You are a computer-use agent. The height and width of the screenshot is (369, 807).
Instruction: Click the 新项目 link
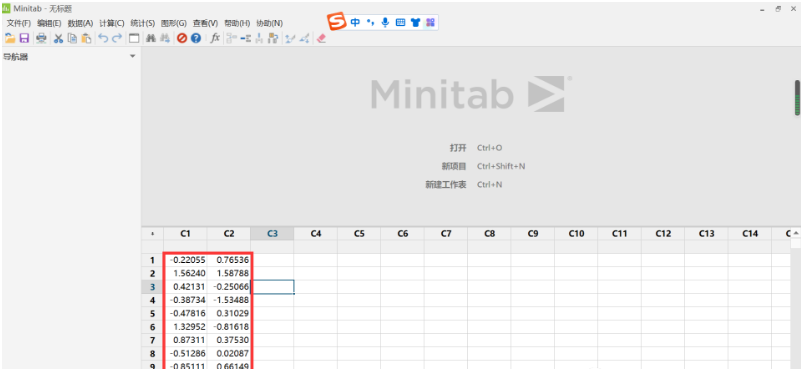coord(453,166)
